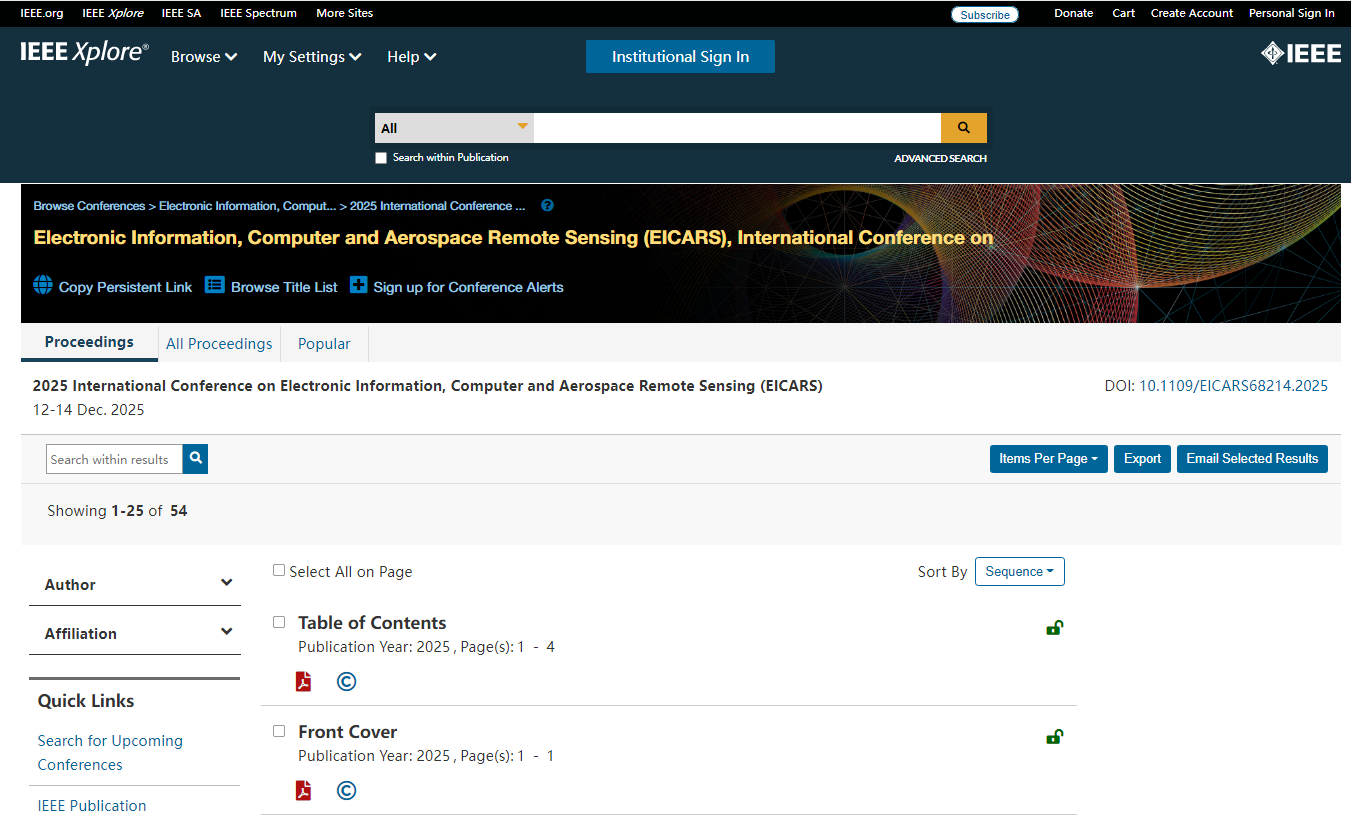Click Email Selected Results button
Image resolution: width=1351 pixels, height=821 pixels.
tap(1252, 459)
